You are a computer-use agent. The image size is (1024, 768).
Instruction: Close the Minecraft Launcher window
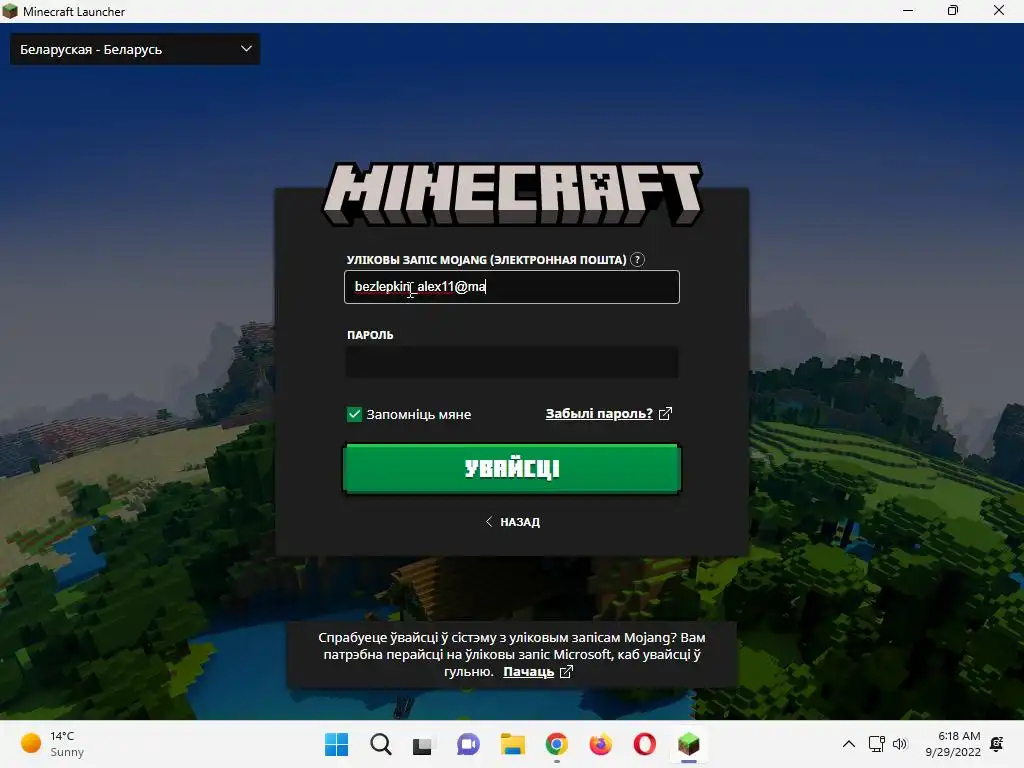999,10
